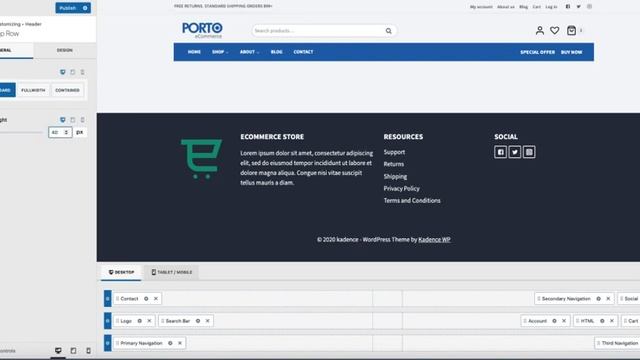Viewport: 640px width, 360px height.
Task: Open settings for Secondary Navigation item
Action: [x=598, y=299]
